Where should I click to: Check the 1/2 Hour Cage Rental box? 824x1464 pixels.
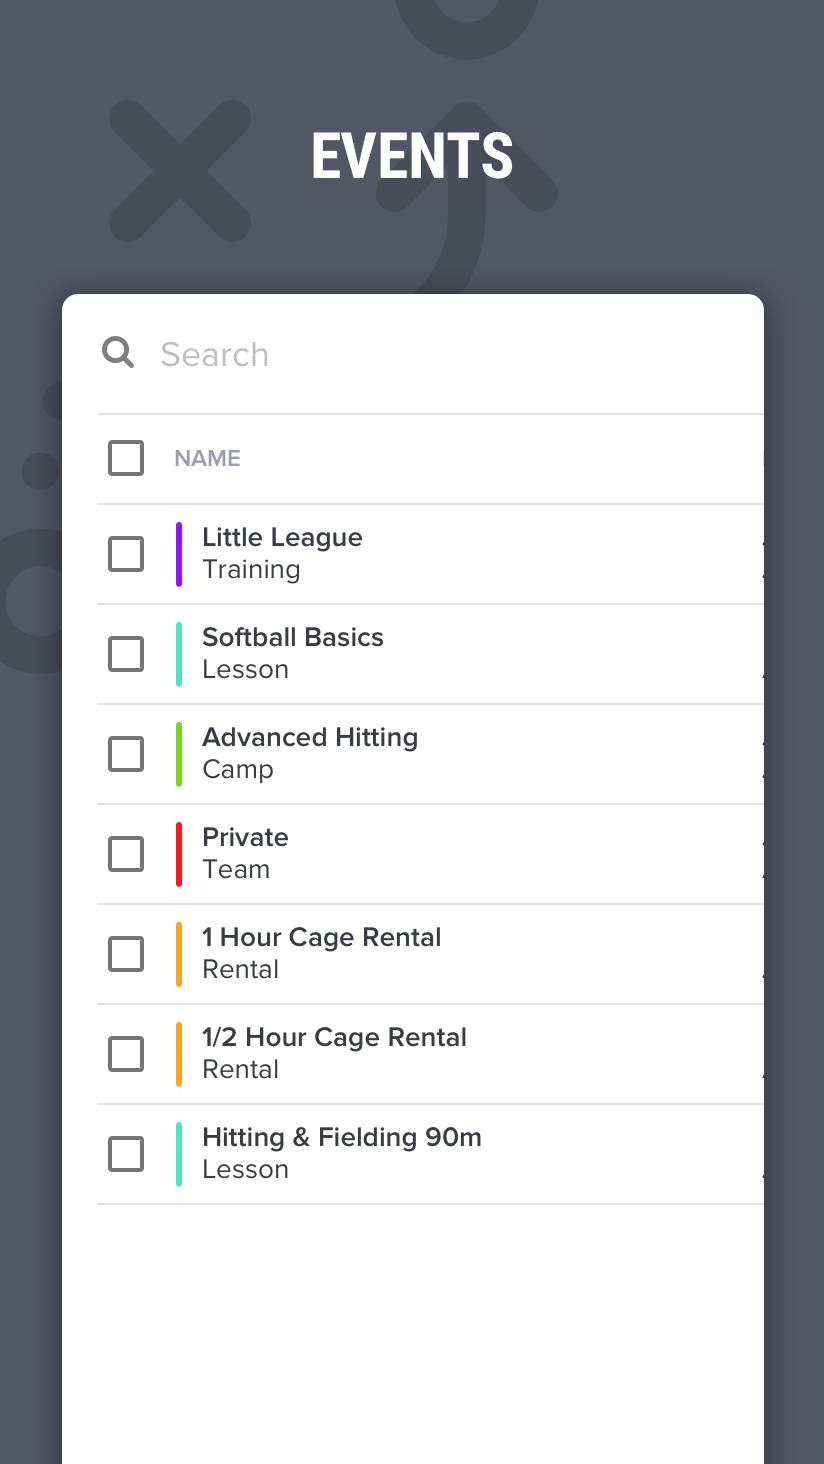point(126,1054)
